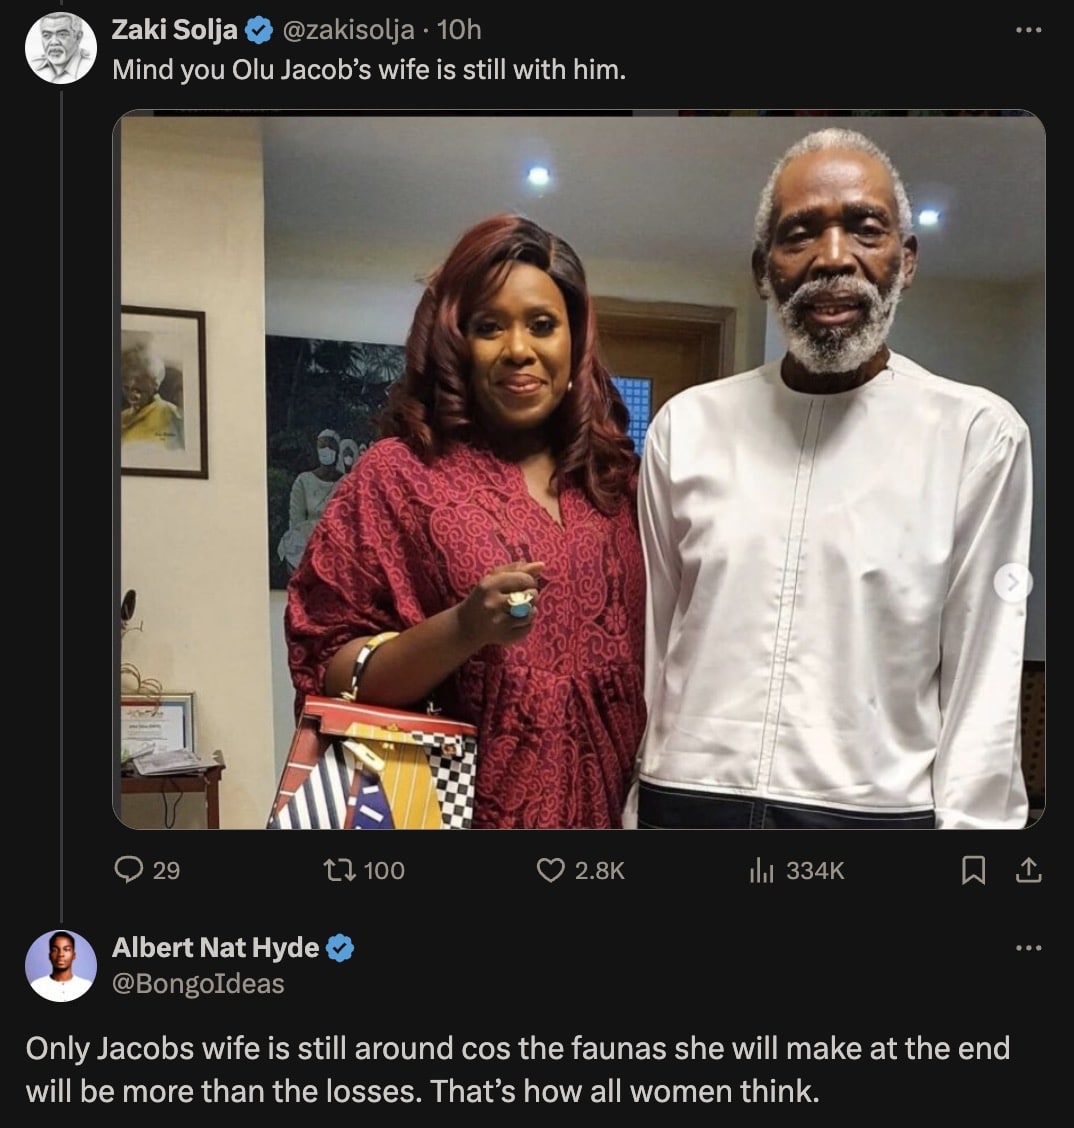1074x1128 pixels.
Task: Open the Albert Nat Hyde display name
Action: (215, 947)
